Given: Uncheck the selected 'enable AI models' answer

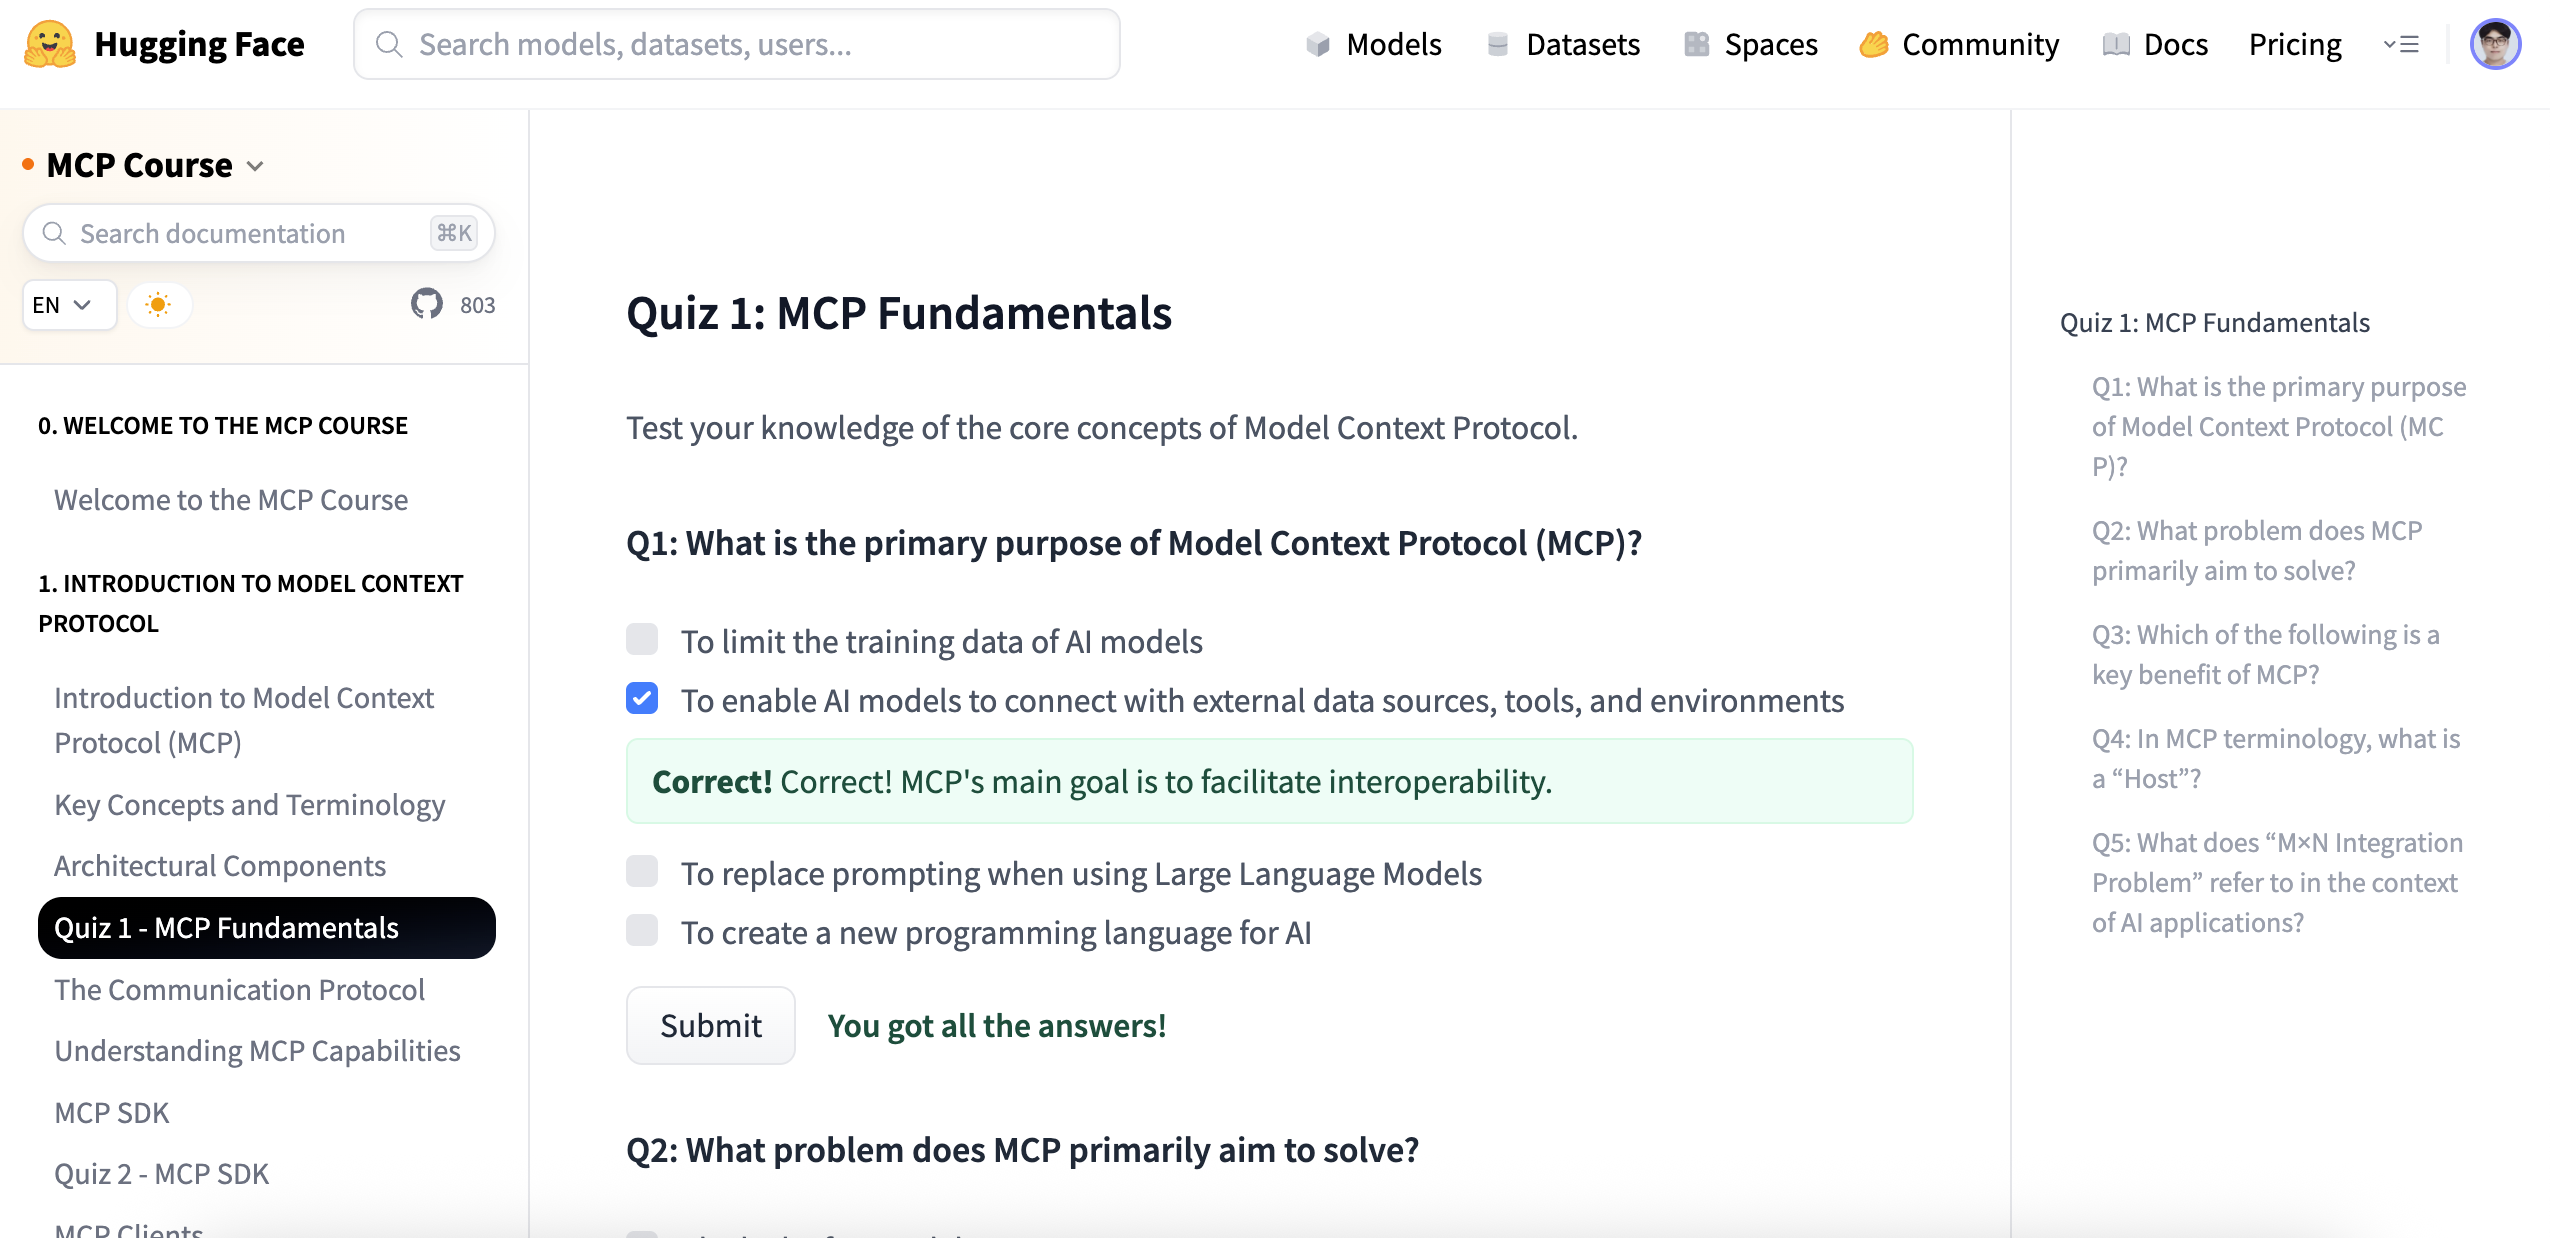Looking at the screenshot, I should [641, 700].
